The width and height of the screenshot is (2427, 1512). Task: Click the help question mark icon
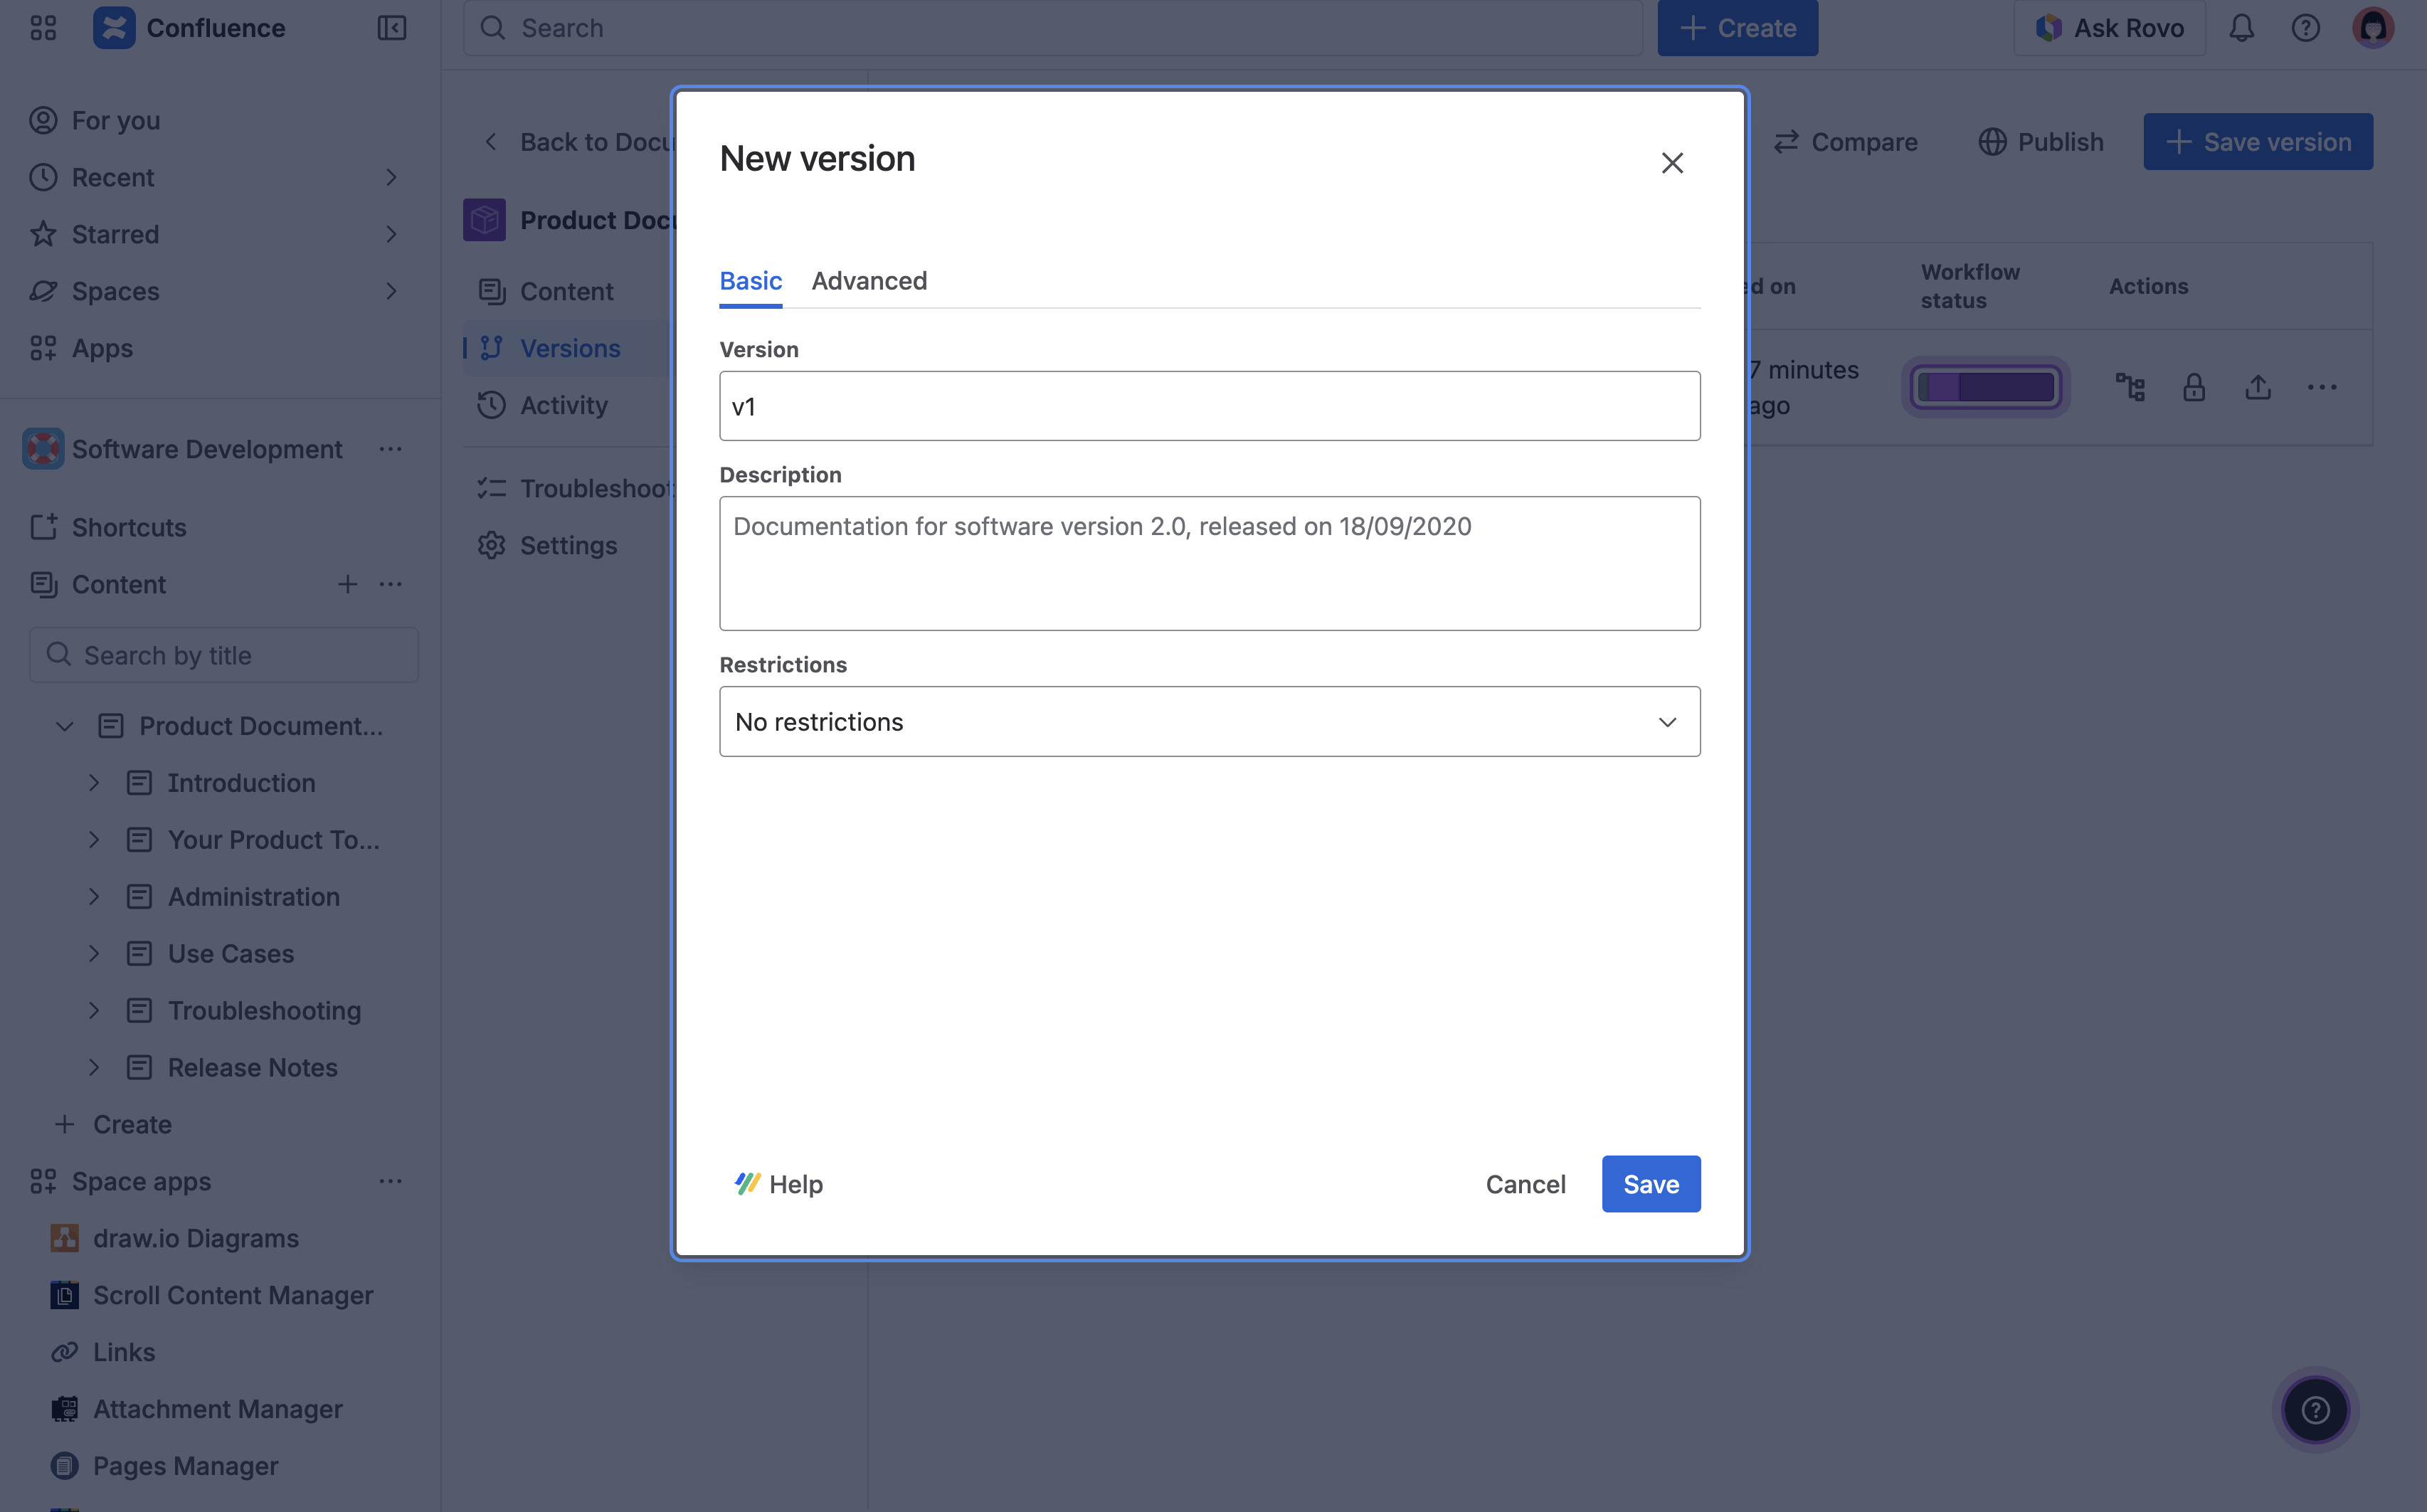tap(2306, 27)
